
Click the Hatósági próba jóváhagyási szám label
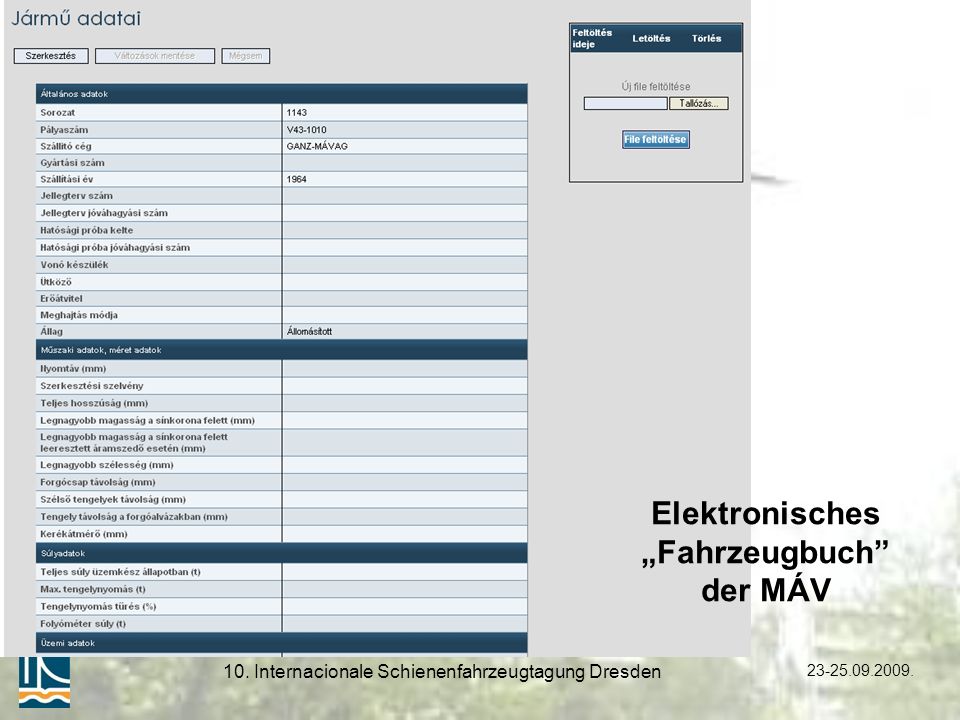[x=115, y=247]
